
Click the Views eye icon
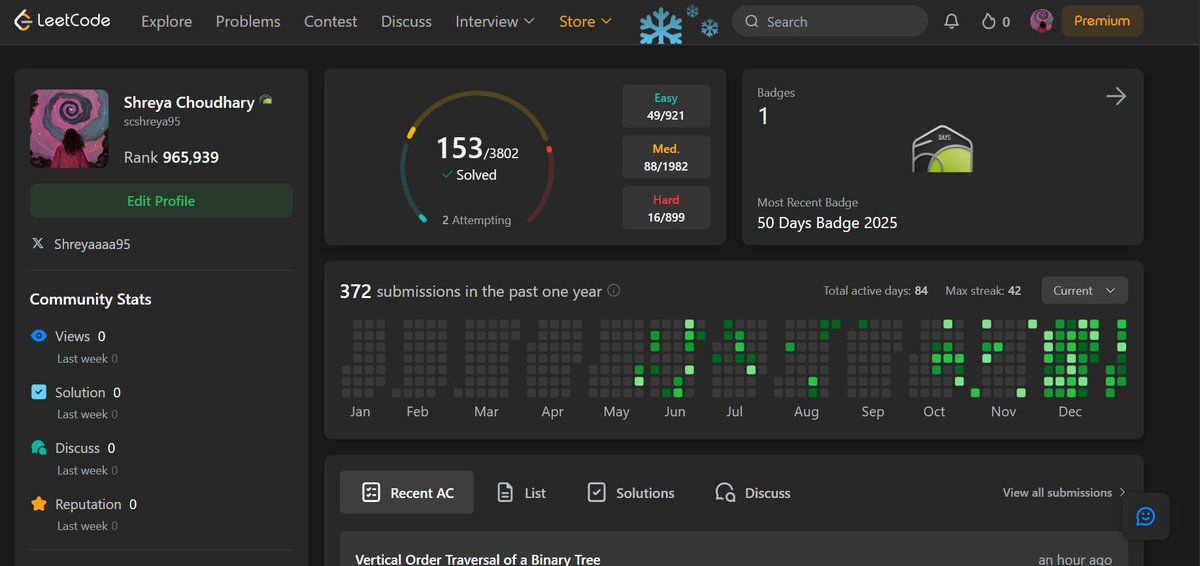pos(39,336)
